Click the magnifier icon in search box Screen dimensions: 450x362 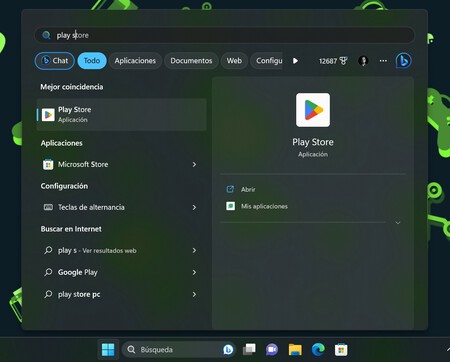[x=46, y=35]
